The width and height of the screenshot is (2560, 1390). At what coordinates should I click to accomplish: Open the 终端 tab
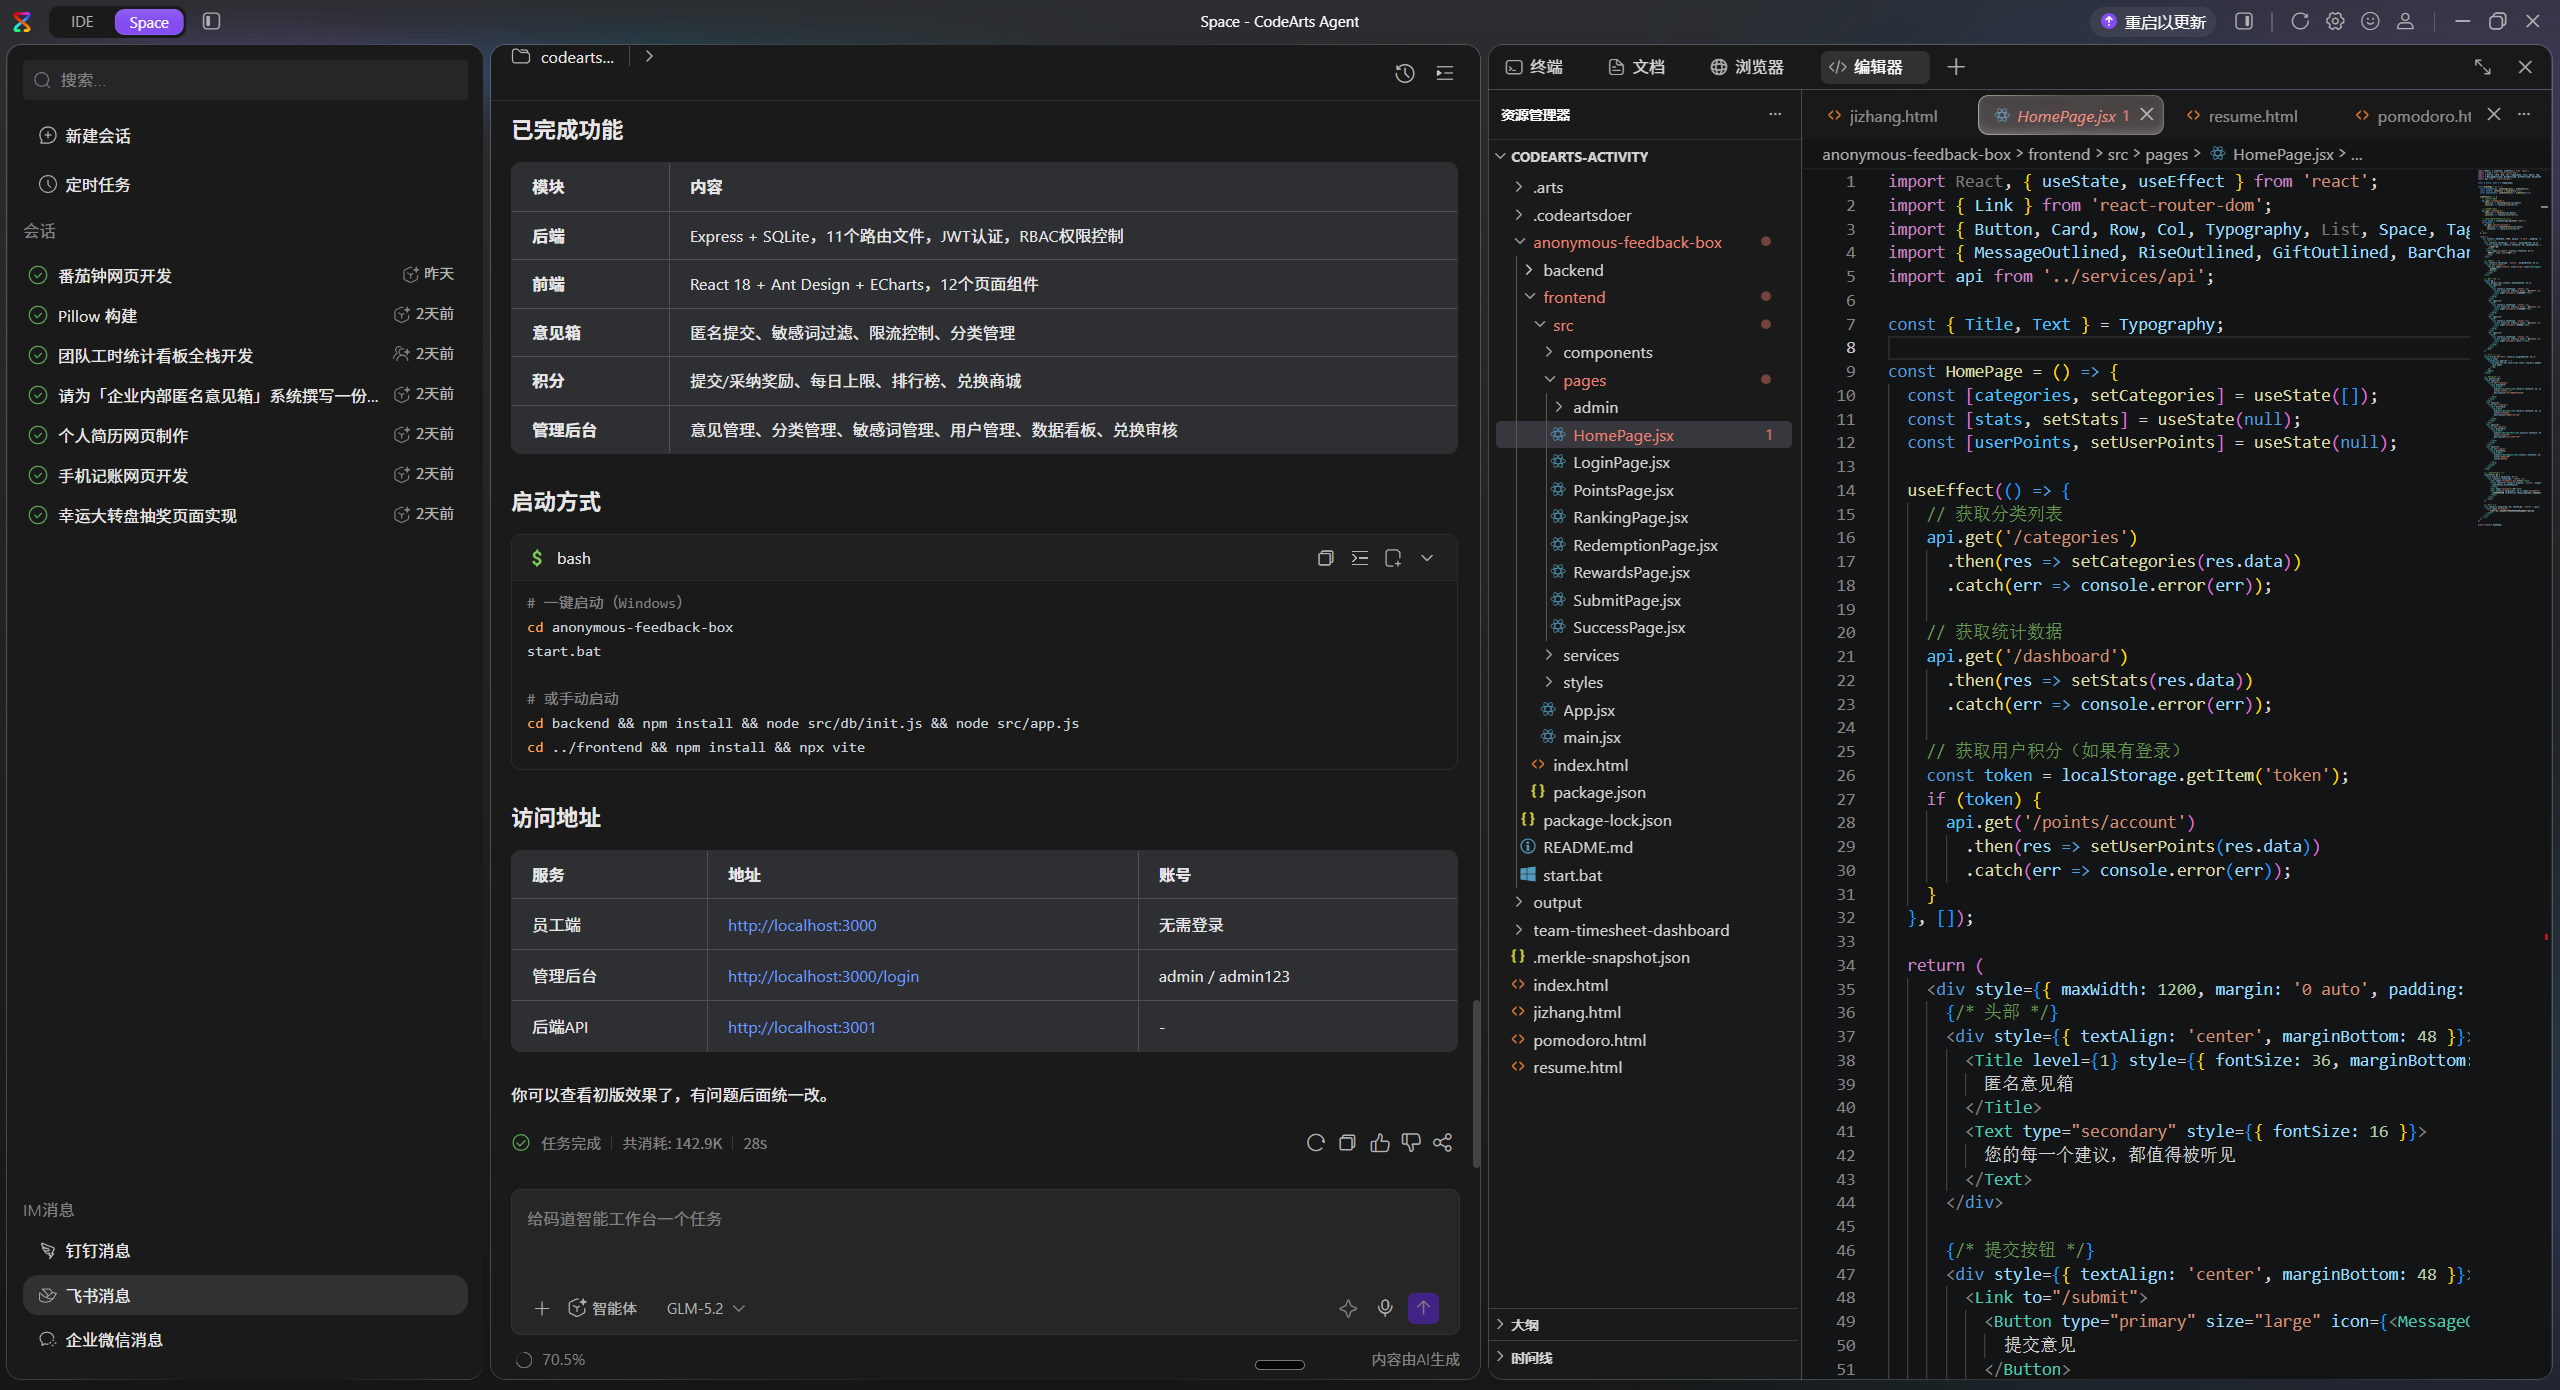tap(1534, 67)
